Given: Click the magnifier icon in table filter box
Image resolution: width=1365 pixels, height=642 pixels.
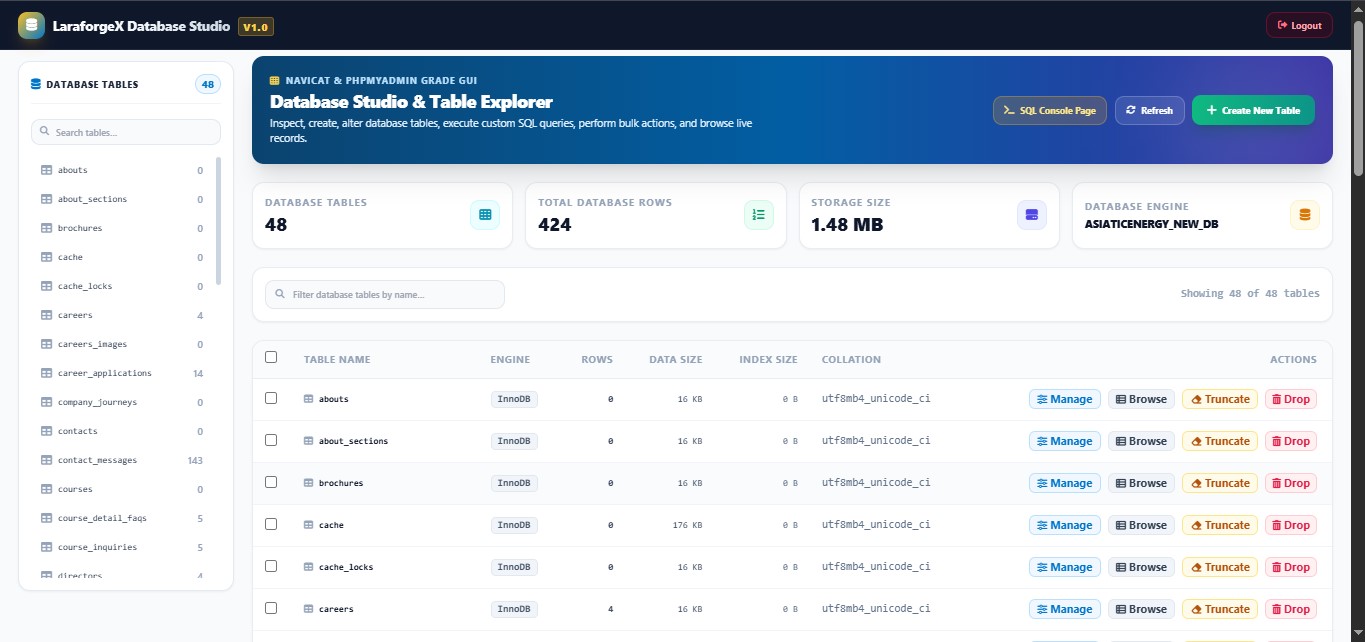Looking at the screenshot, I should [x=280, y=295].
